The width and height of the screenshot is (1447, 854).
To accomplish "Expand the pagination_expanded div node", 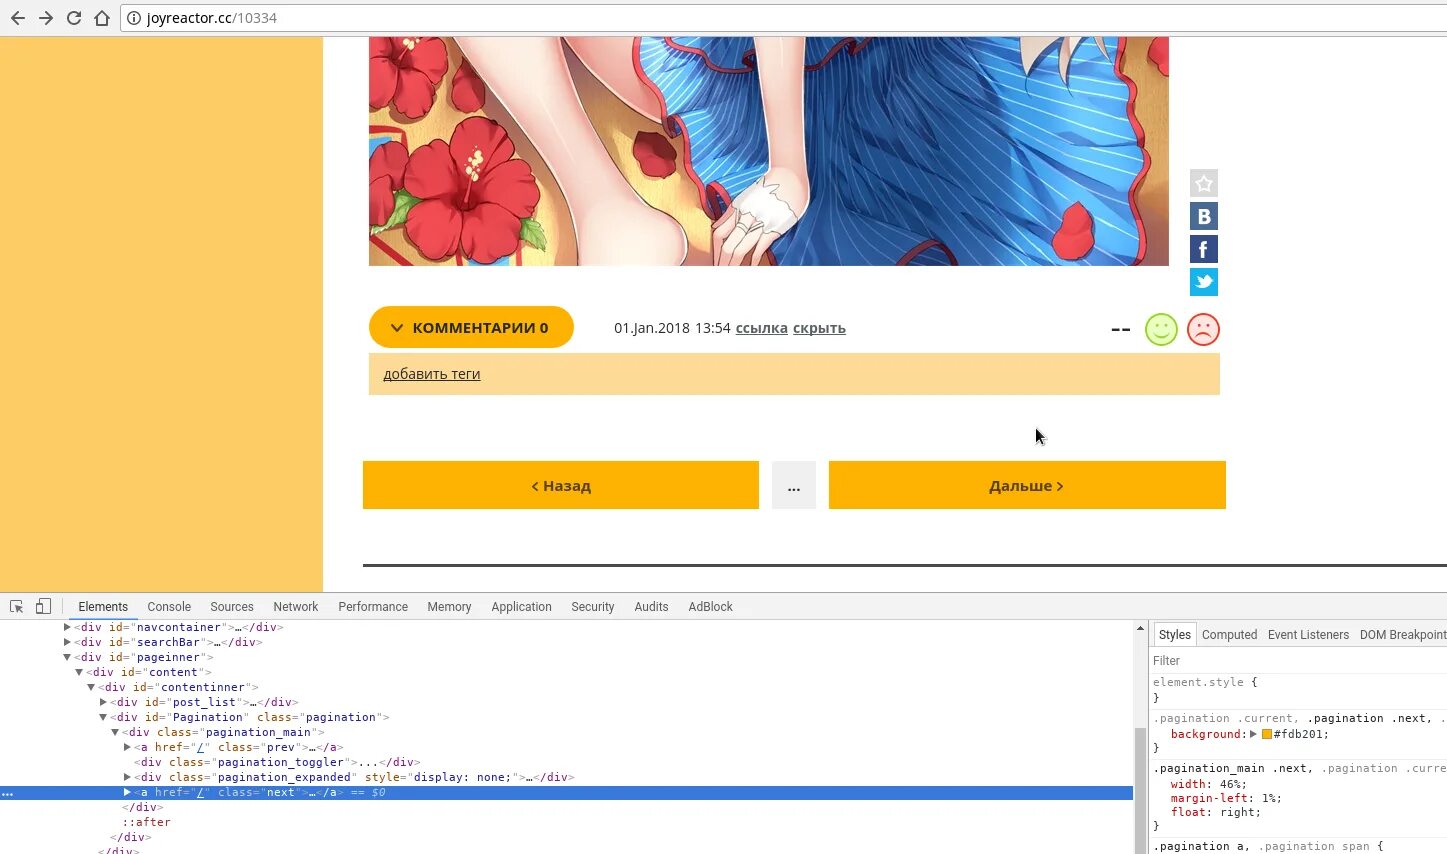I will [x=127, y=777].
